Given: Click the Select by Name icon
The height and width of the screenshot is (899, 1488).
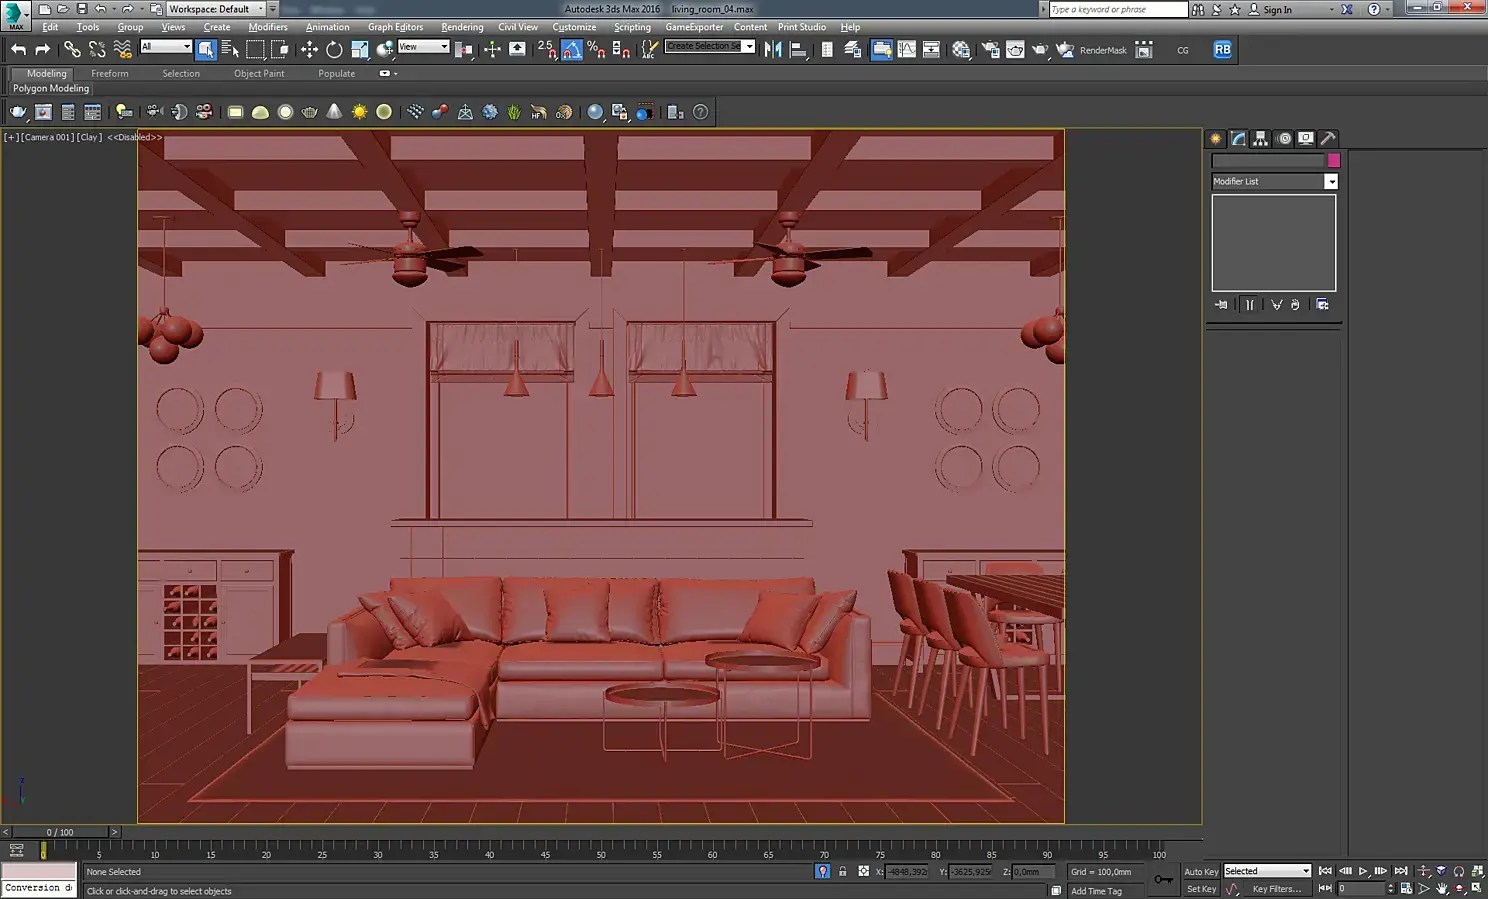Looking at the screenshot, I should point(230,49).
